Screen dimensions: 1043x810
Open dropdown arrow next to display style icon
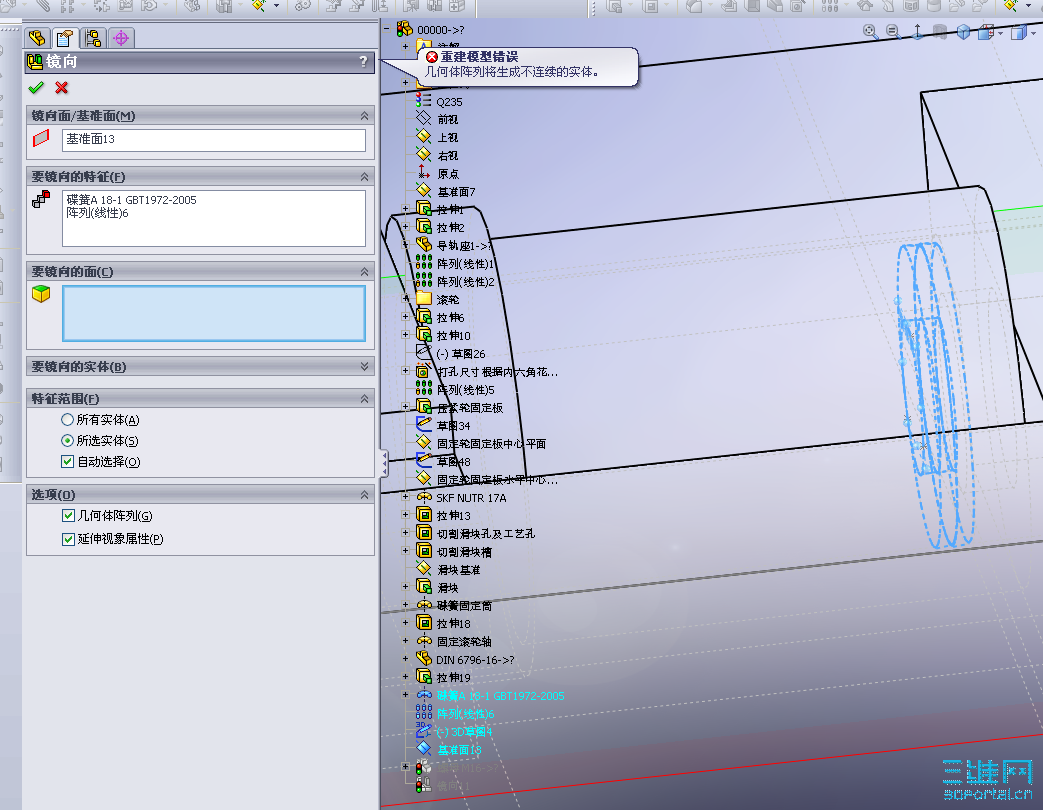coord(1033,33)
